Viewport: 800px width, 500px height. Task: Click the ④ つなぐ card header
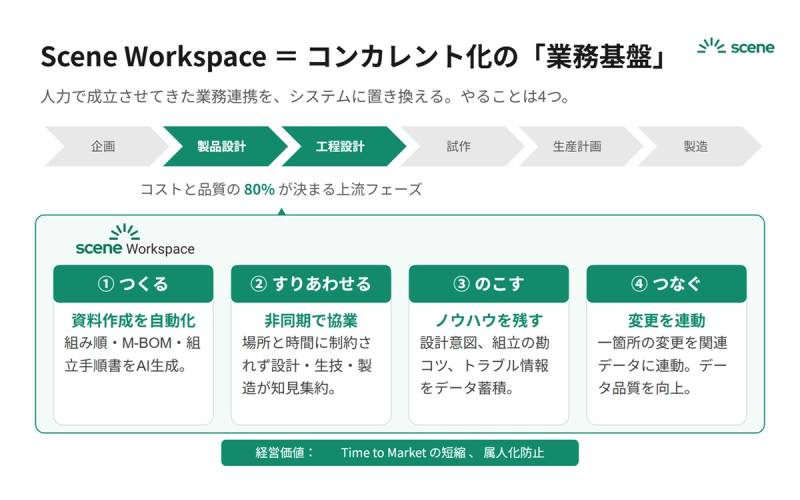pyautogui.click(x=666, y=284)
